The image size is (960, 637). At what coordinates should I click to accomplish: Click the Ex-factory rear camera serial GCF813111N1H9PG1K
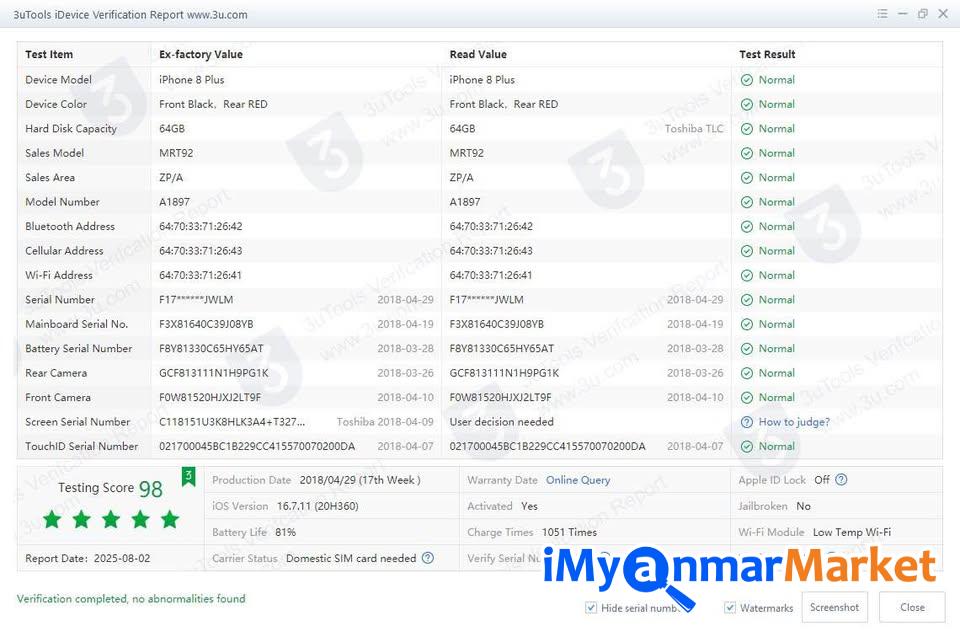[x=214, y=374]
